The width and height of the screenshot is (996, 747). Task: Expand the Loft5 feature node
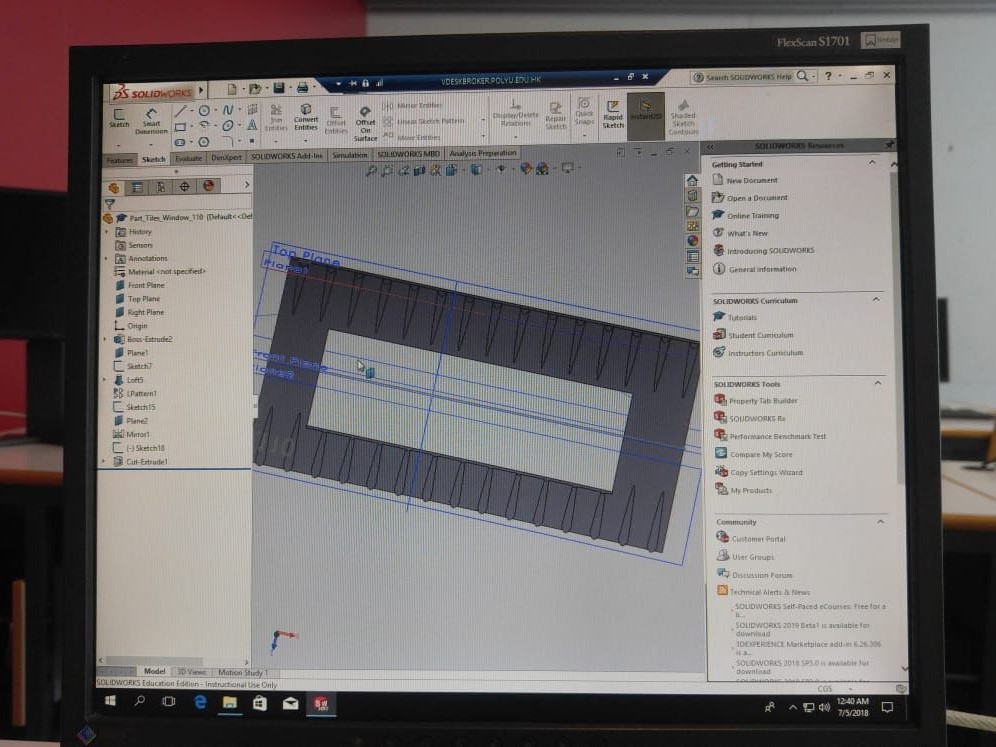tap(105, 380)
